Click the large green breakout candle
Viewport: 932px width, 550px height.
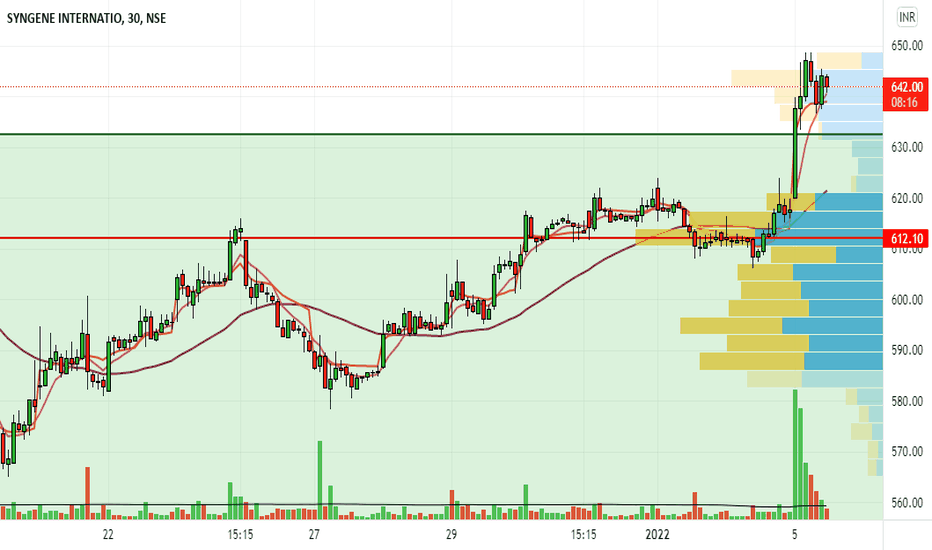coord(795,153)
